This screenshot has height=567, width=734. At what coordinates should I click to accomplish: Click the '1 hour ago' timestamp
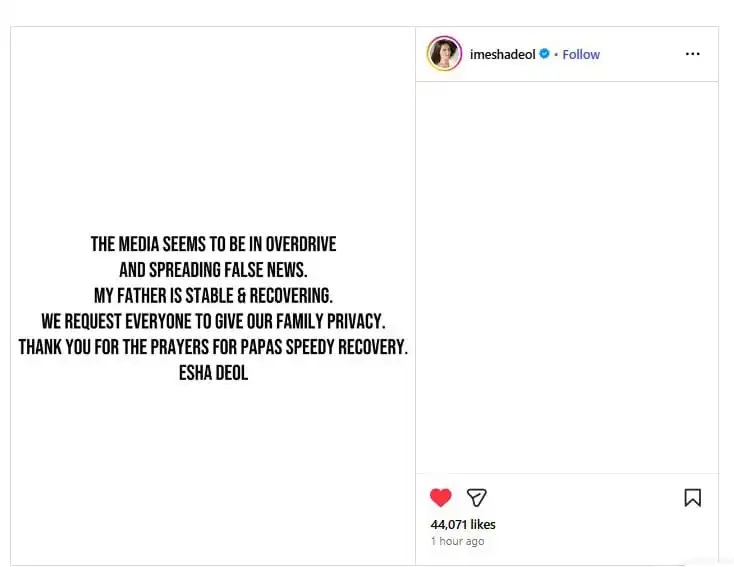tap(457, 541)
